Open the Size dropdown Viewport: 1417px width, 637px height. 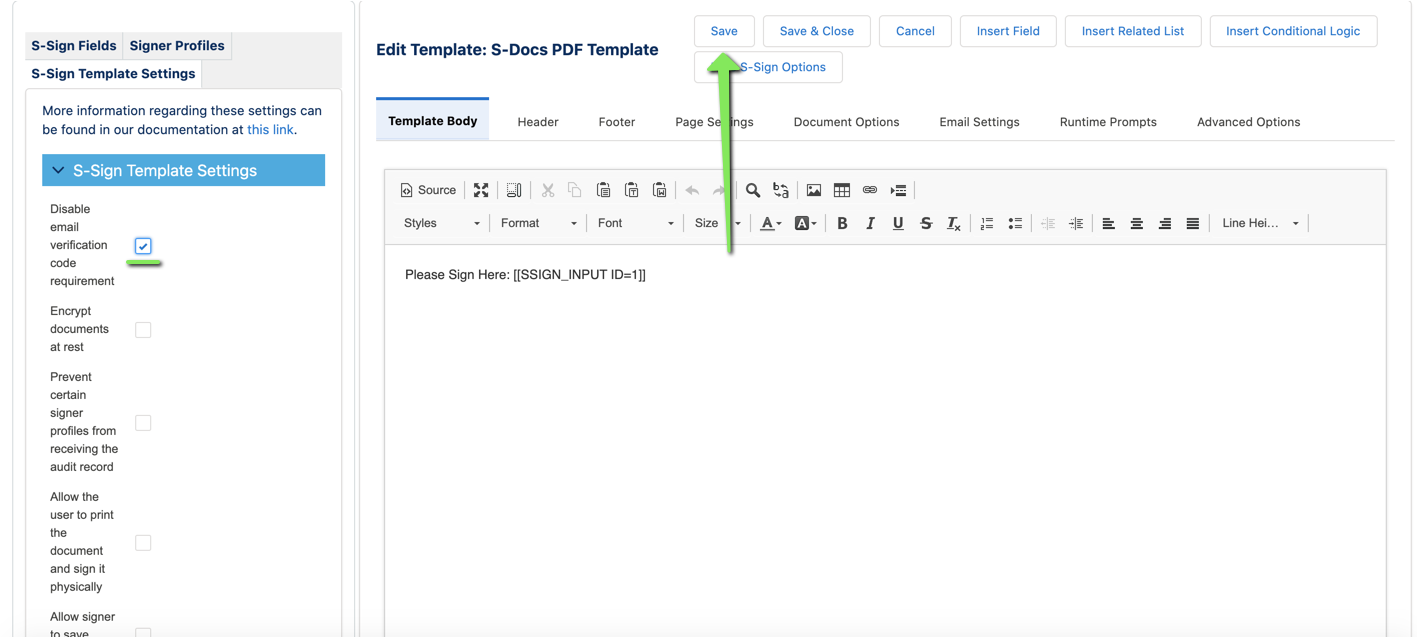tap(716, 223)
